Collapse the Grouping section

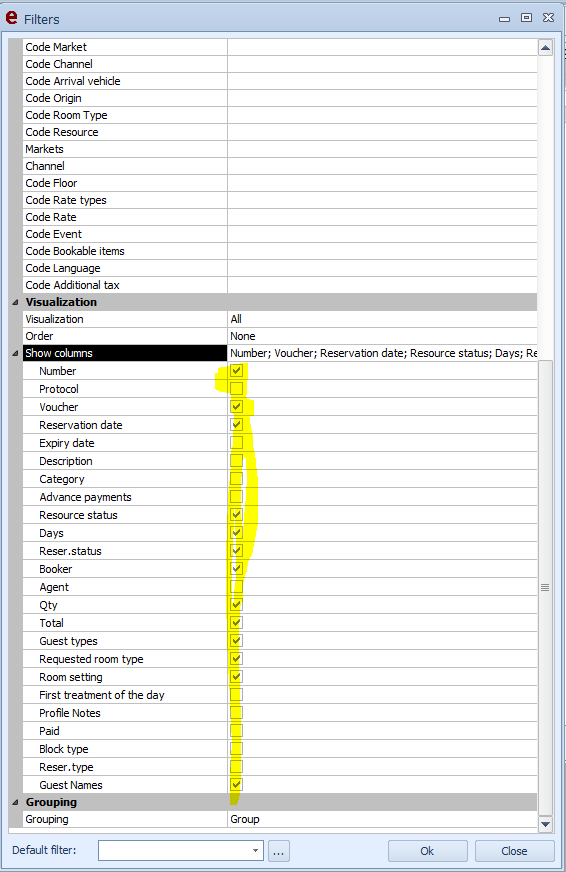click(16, 802)
